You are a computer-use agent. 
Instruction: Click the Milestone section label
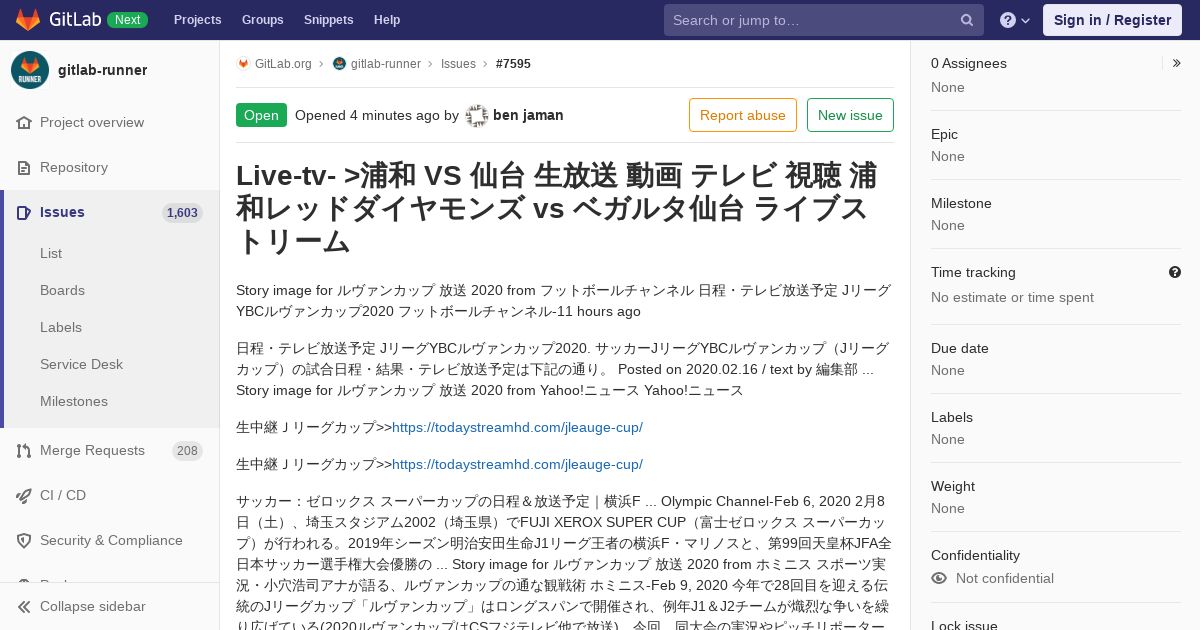[x=961, y=203]
